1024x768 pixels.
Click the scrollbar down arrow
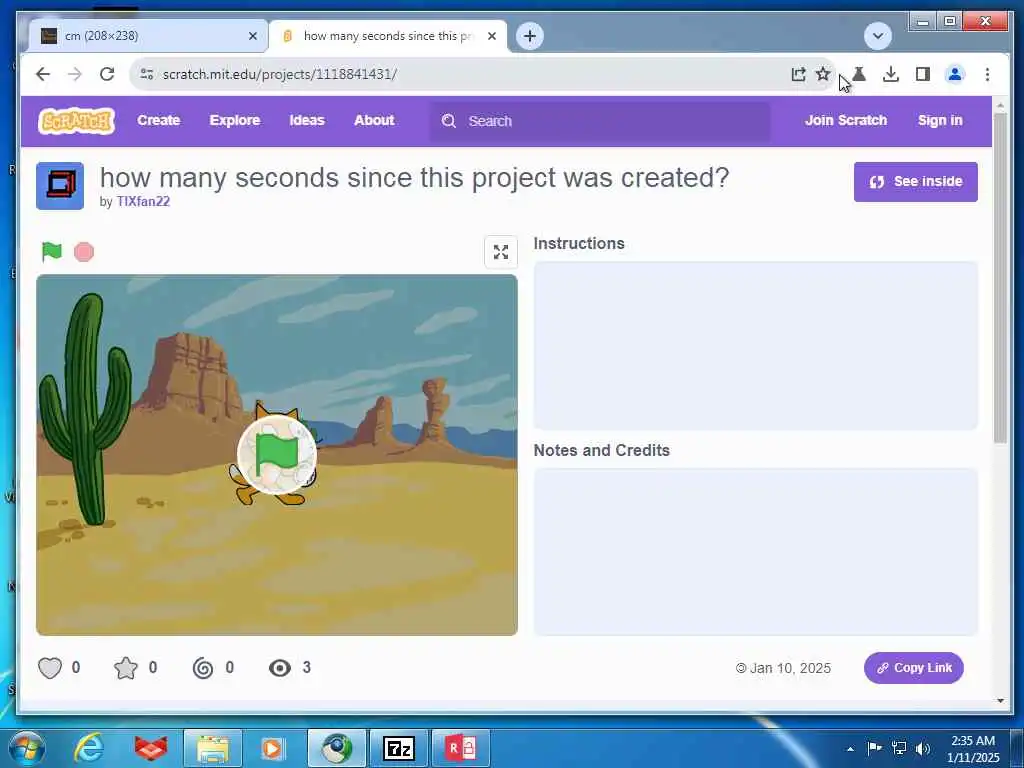(x=1000, y=701)
